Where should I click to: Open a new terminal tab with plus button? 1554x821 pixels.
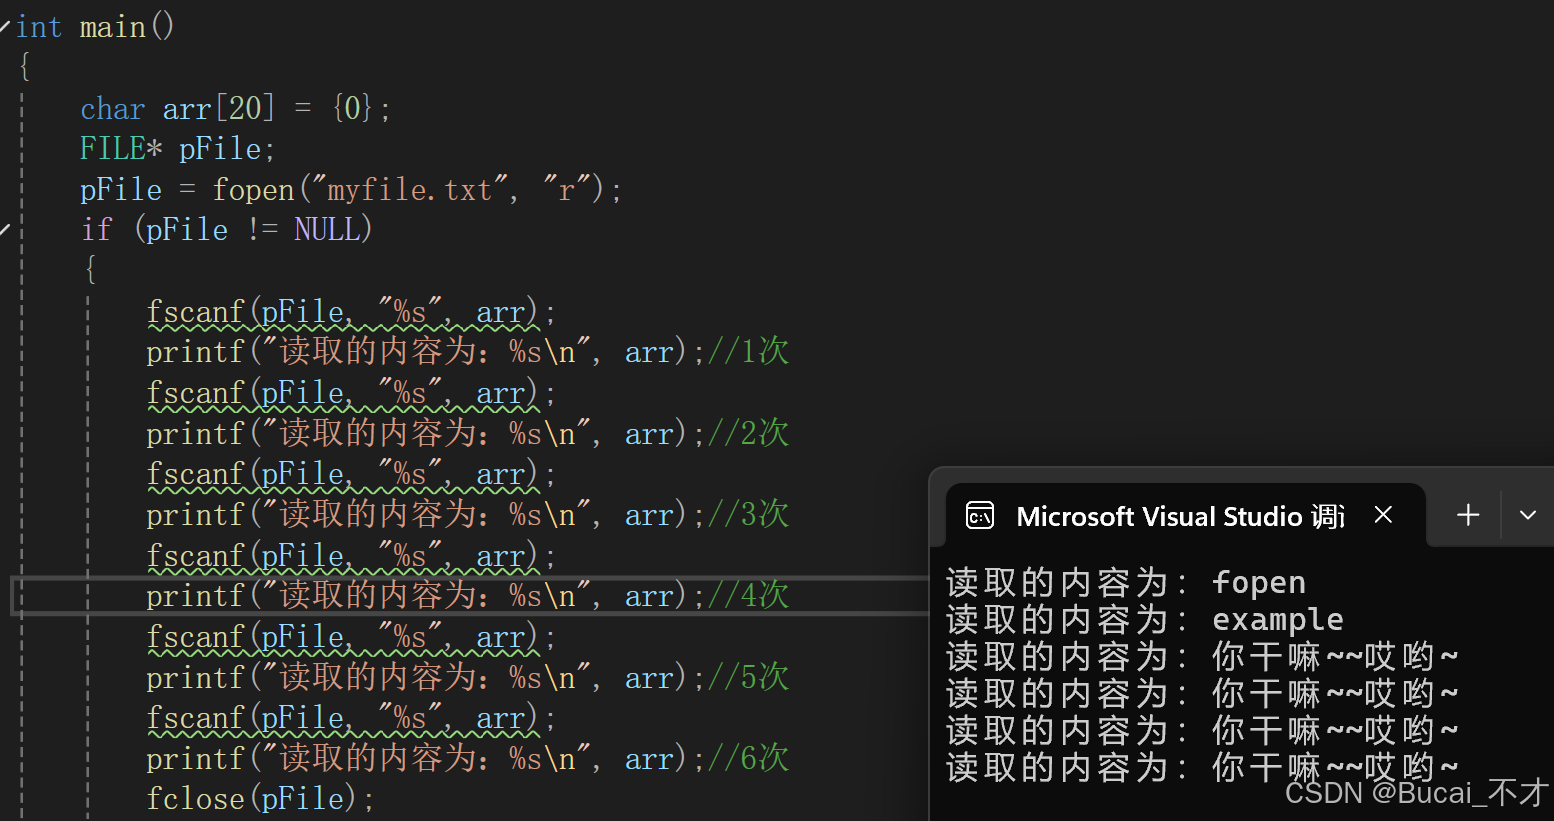tap(1468, 515)
